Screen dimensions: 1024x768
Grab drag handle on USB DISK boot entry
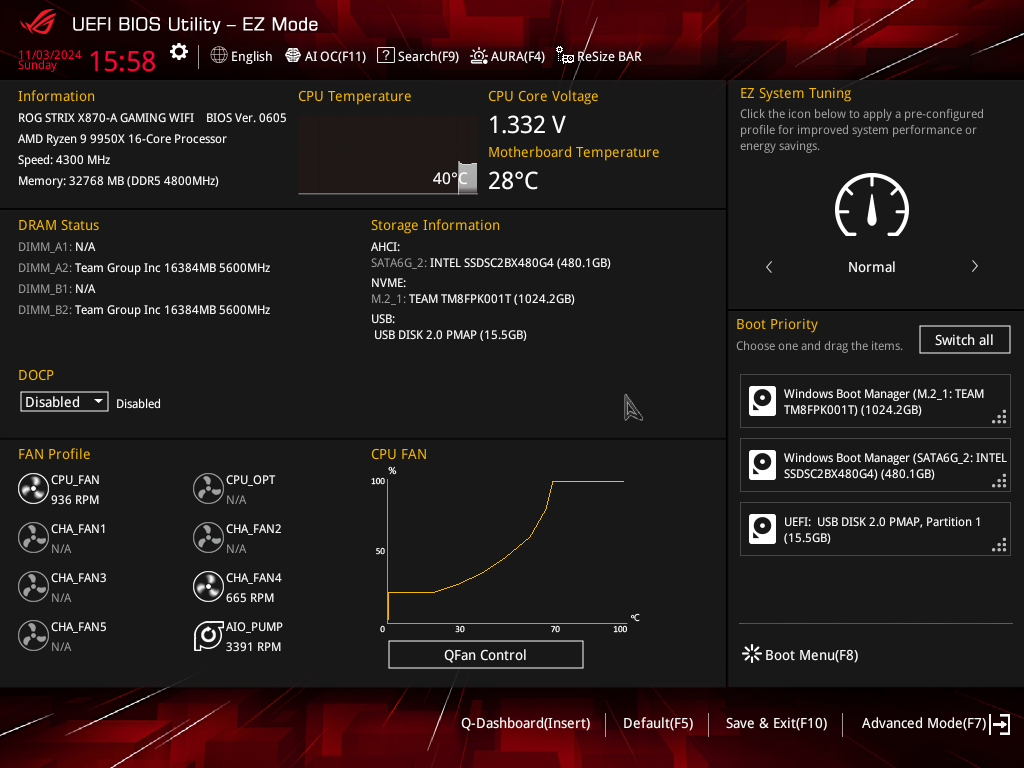pos(1000,545)
